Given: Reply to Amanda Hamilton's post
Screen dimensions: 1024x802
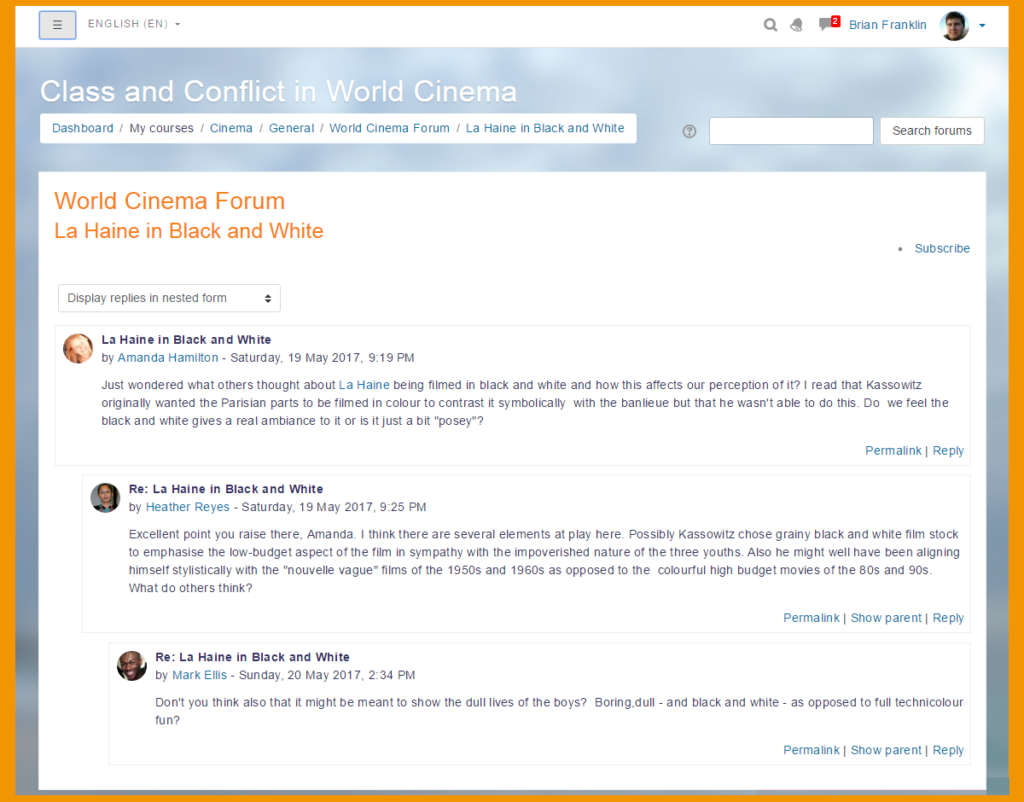Looking at the screenshot, I should [948, 450].
